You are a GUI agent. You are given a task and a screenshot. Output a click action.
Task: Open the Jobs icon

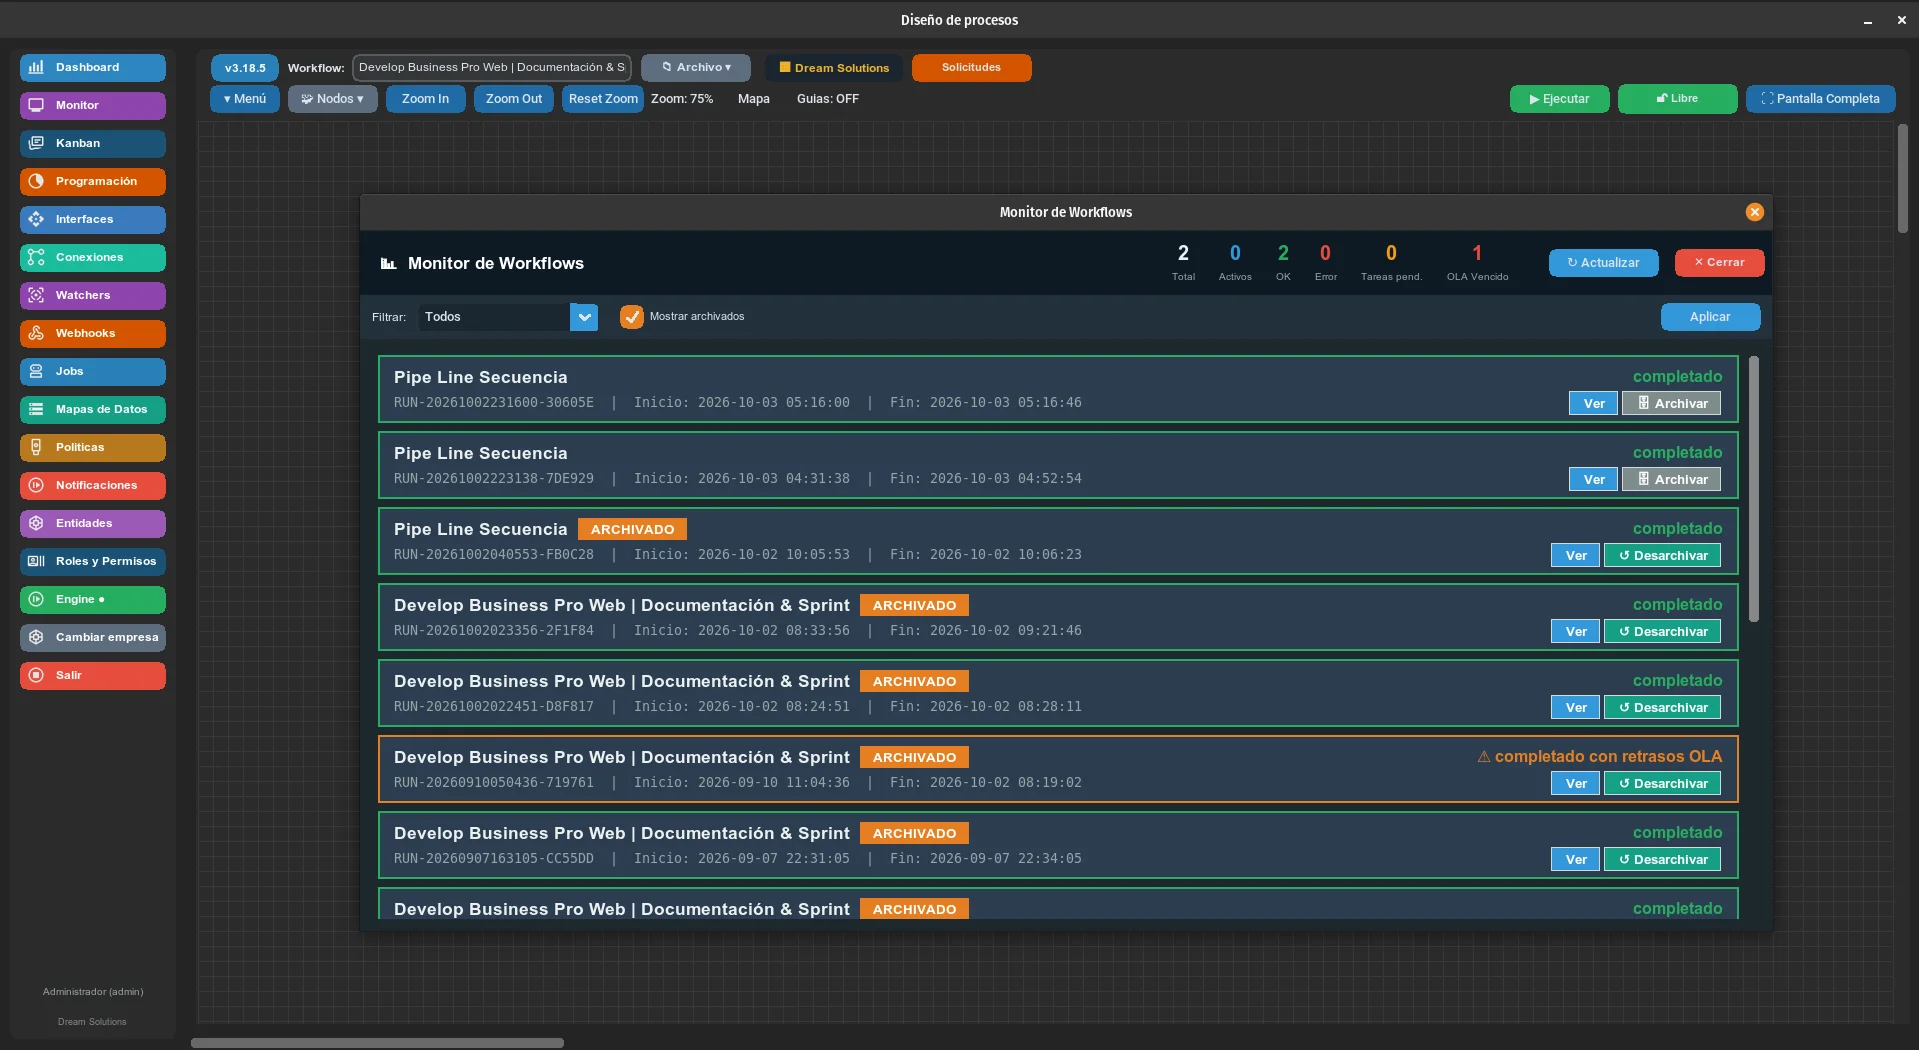[x=36, y=372]
